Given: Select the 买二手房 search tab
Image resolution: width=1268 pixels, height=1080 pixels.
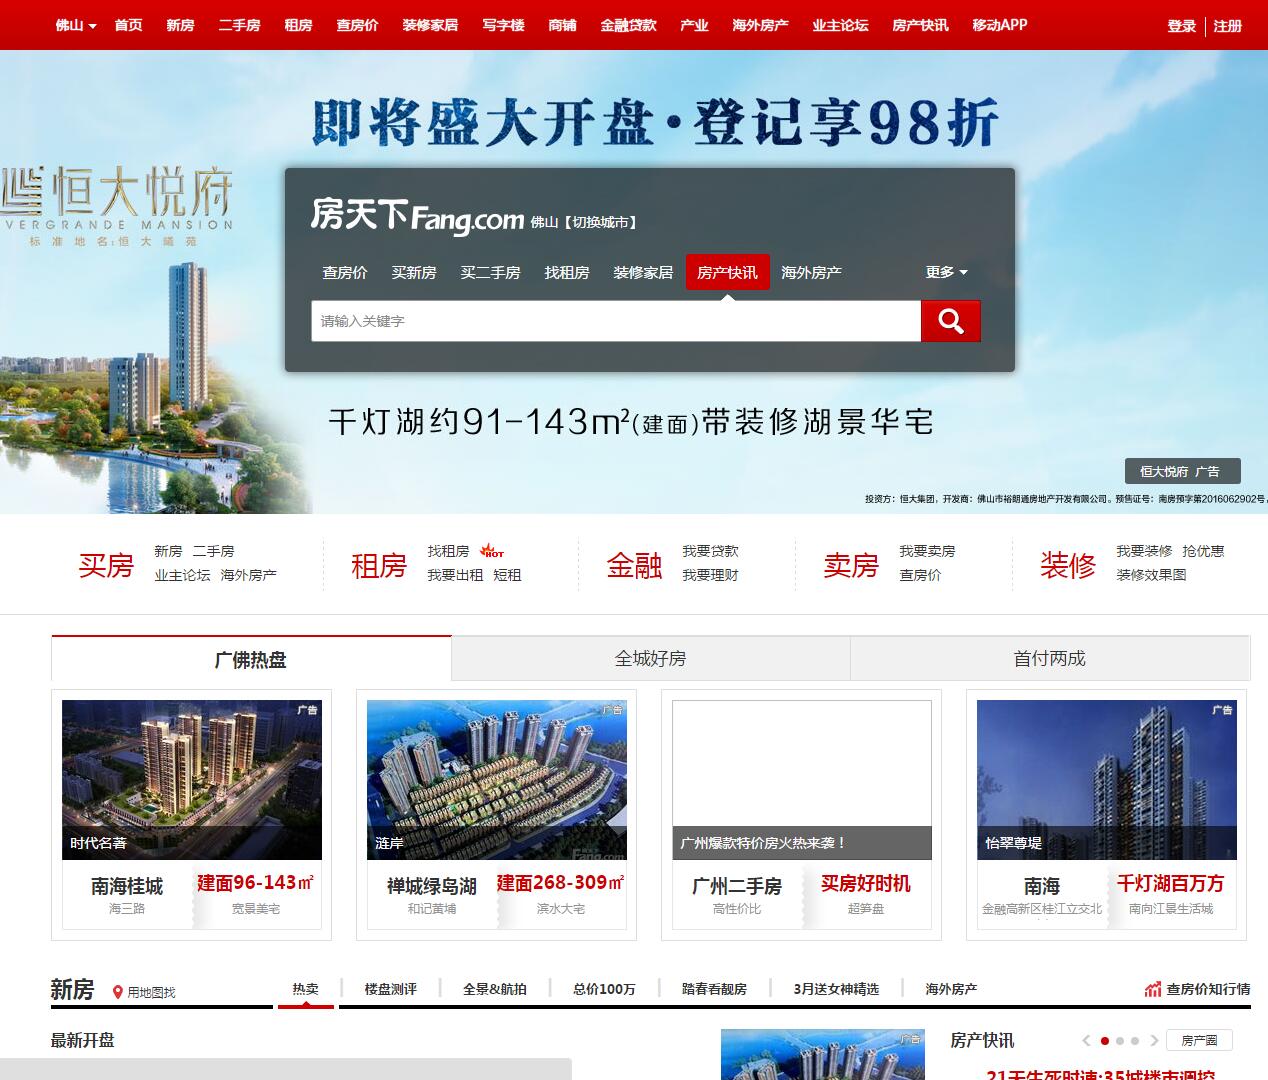Looking at the screenshot, I should (490, 272).
